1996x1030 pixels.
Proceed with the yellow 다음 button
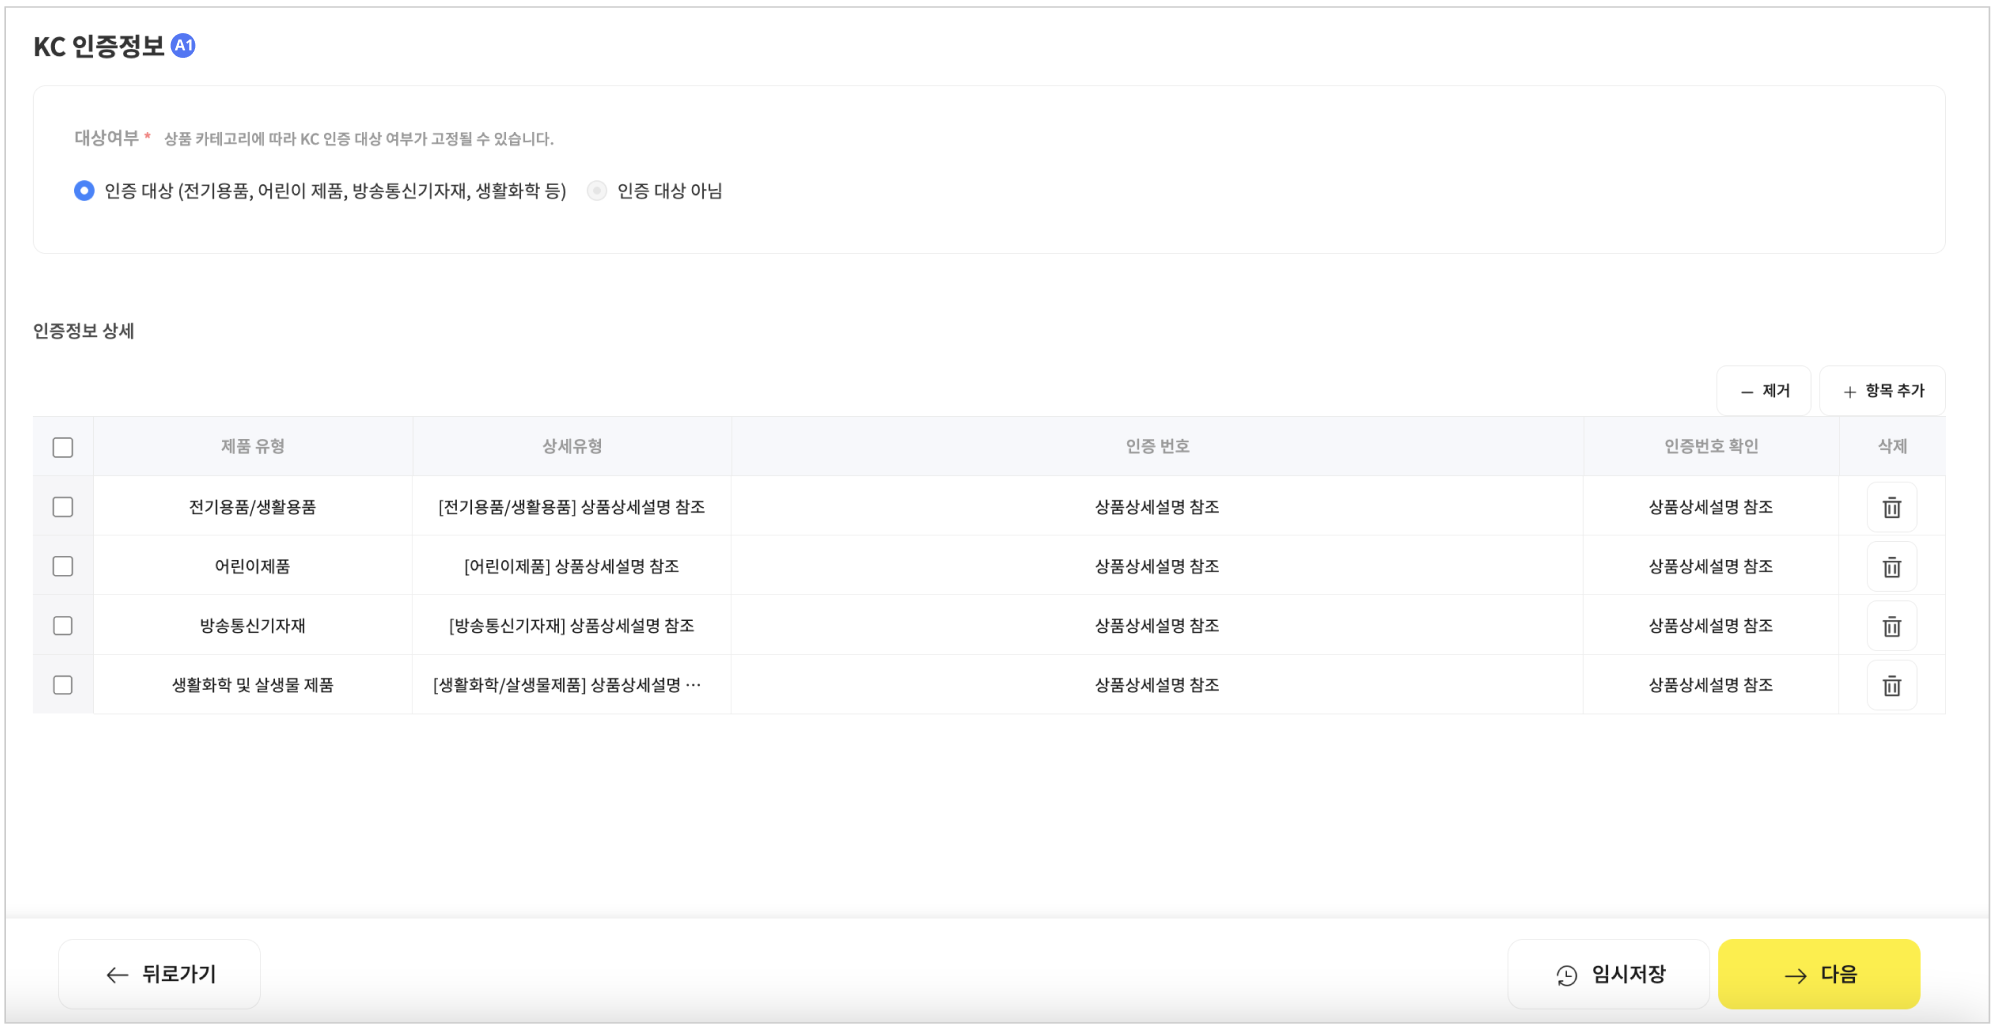[1818, 974]
